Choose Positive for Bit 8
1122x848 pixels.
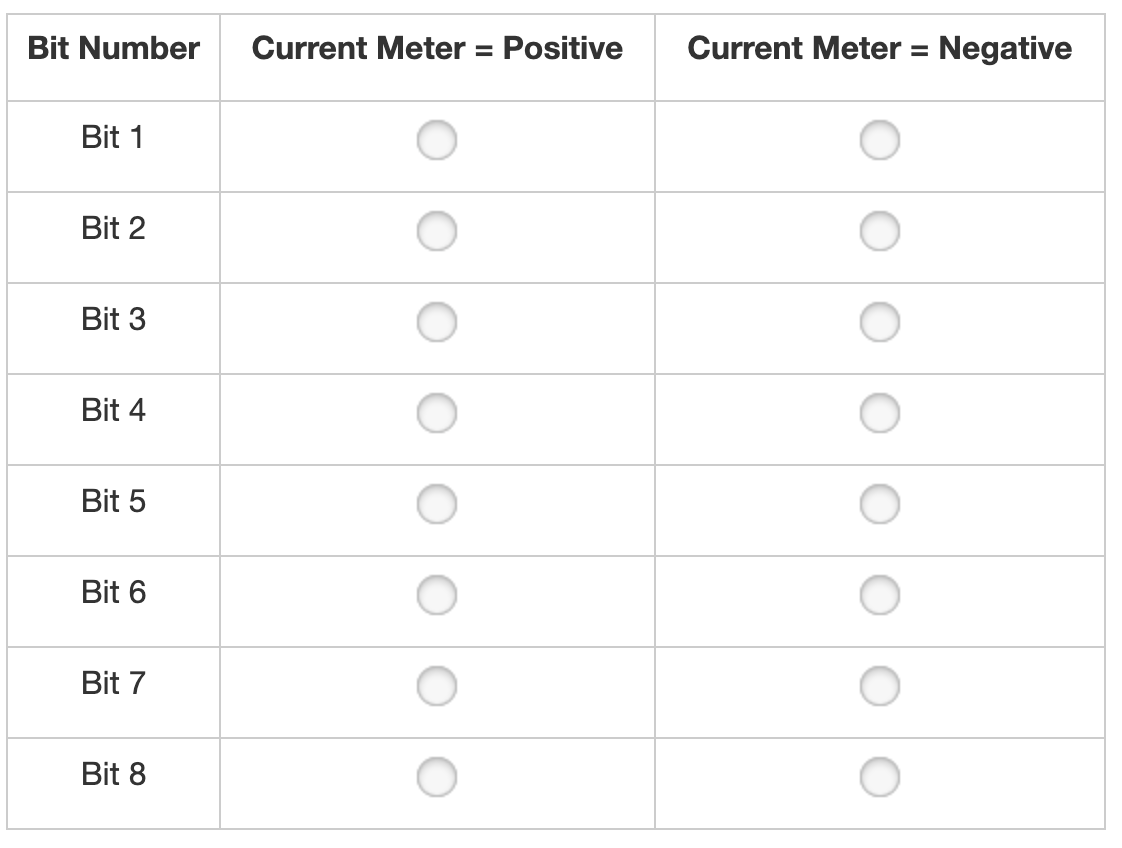437,778
